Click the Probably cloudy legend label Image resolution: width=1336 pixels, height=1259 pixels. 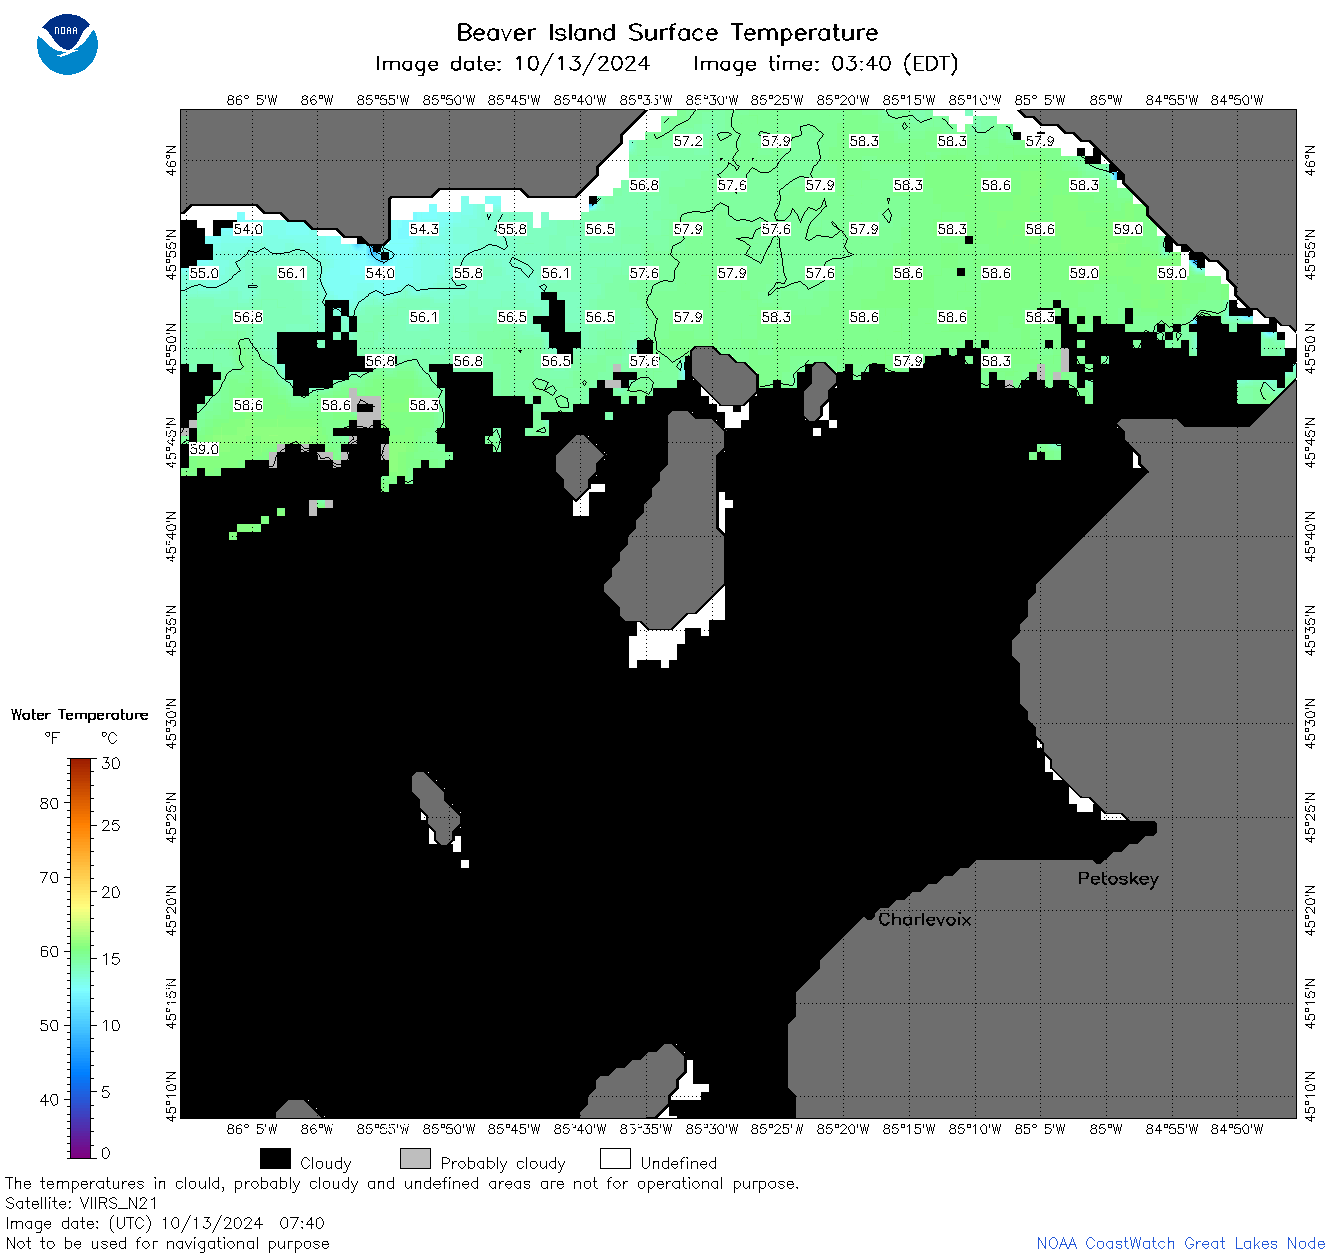tap(503, 1163)
